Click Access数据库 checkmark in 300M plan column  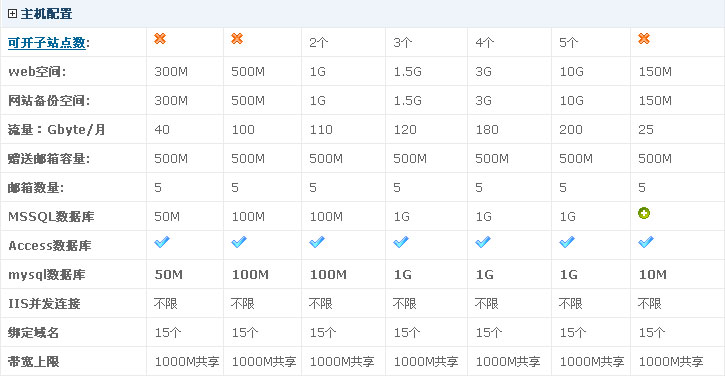[x=162, y=242]
